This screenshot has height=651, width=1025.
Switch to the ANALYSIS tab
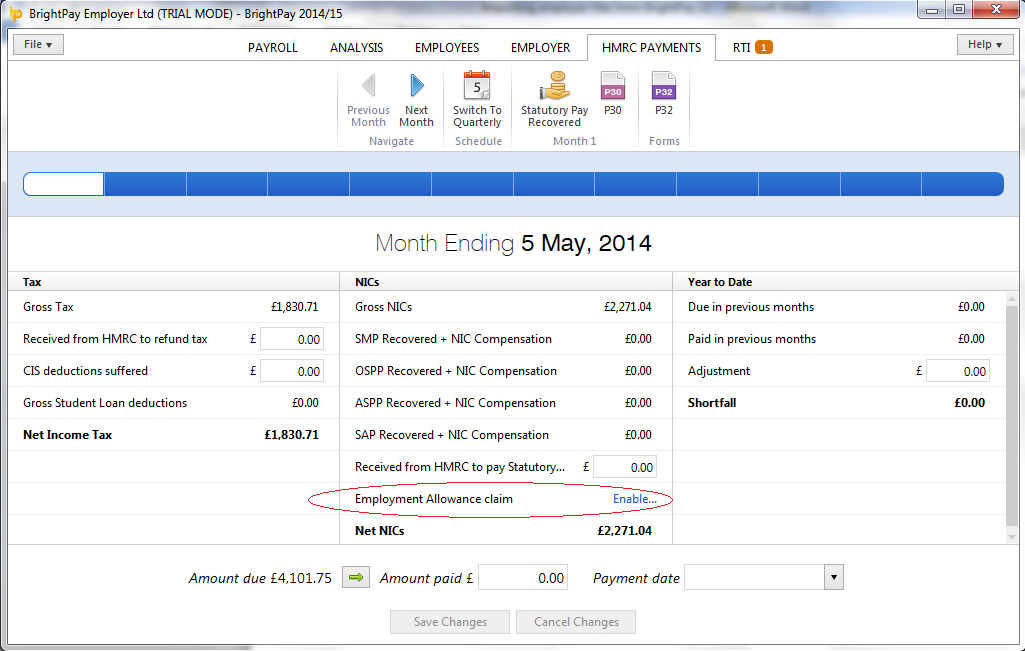[x=356, y=48]
